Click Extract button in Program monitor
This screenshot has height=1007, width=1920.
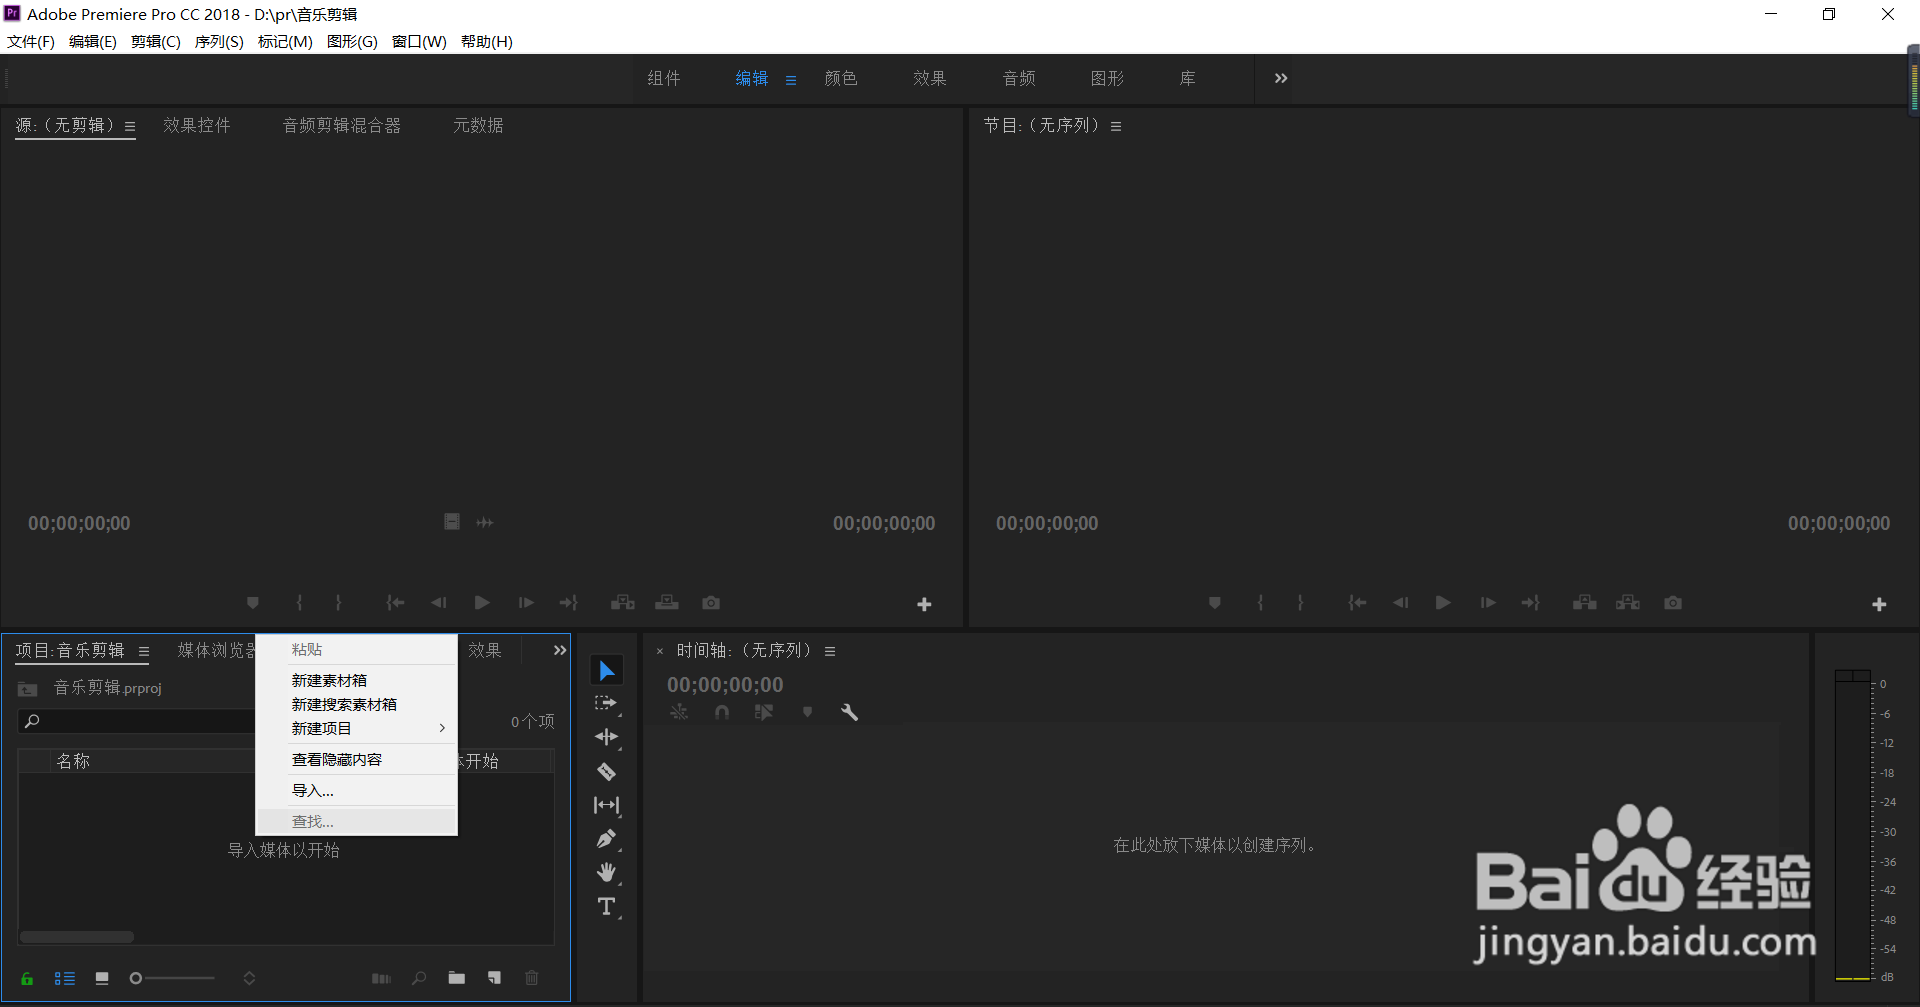click(x=1628, y=603)
